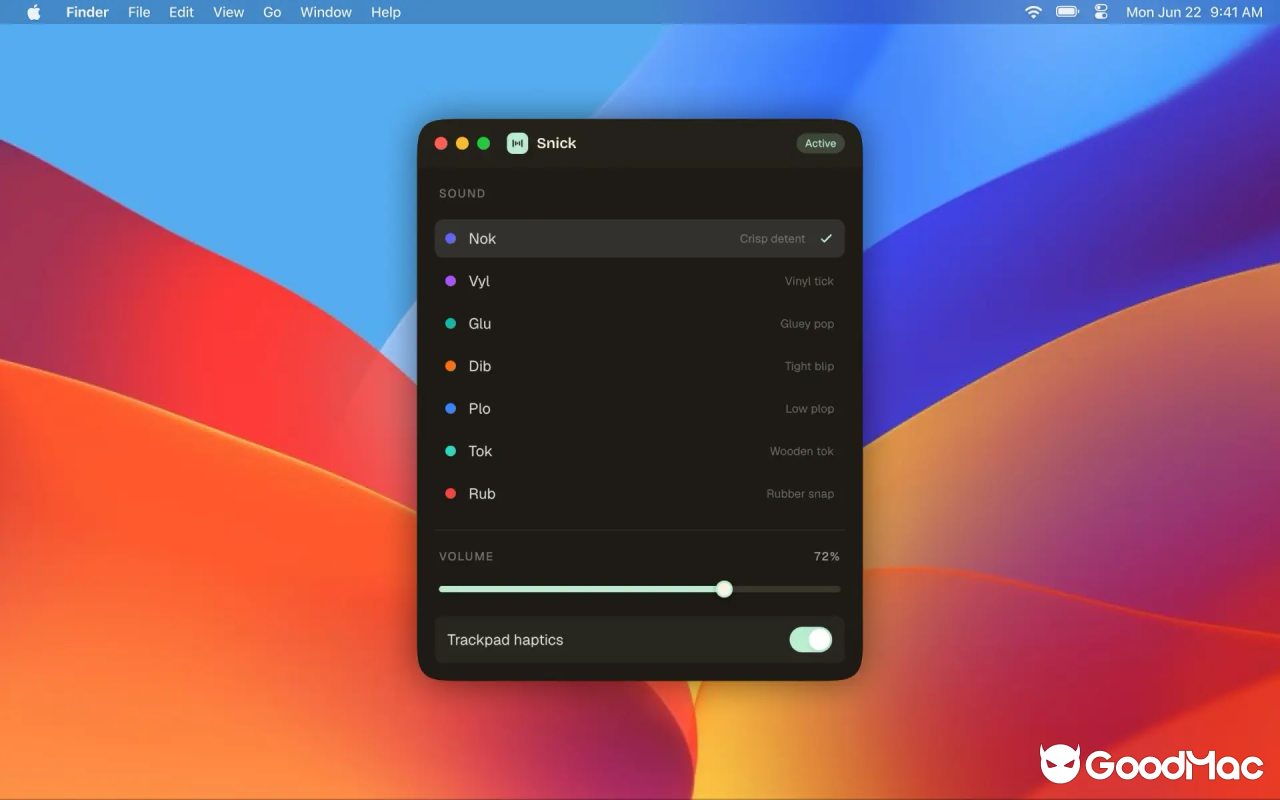The width and height of the screenshot is (1280, 800).
Task: Click the "Crisp detent" description
Action: click(x=772, y=238)
